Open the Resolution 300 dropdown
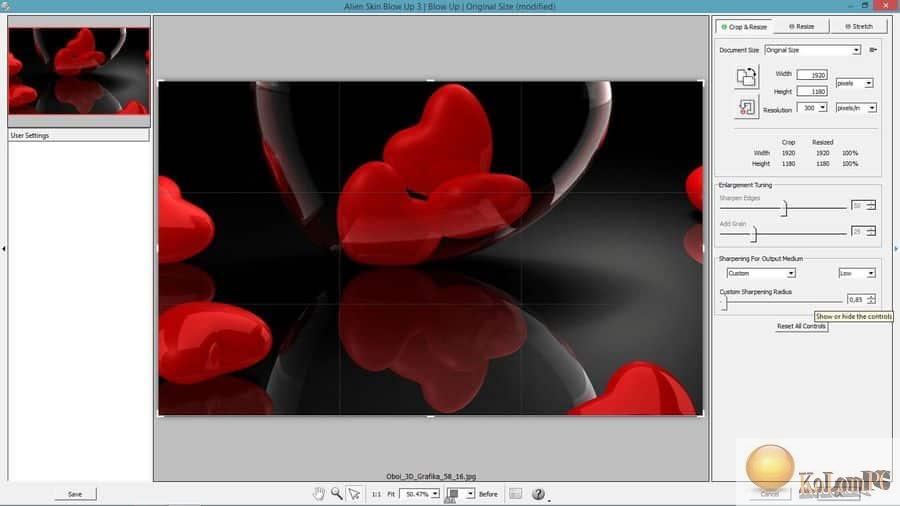The image size is (900, 506). (x=812, y=108)
